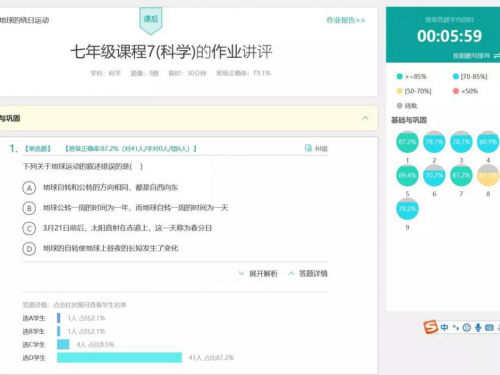Screen dimensions: 500x375
Task: Select answer option D radio circle
Action: (29, 249)
